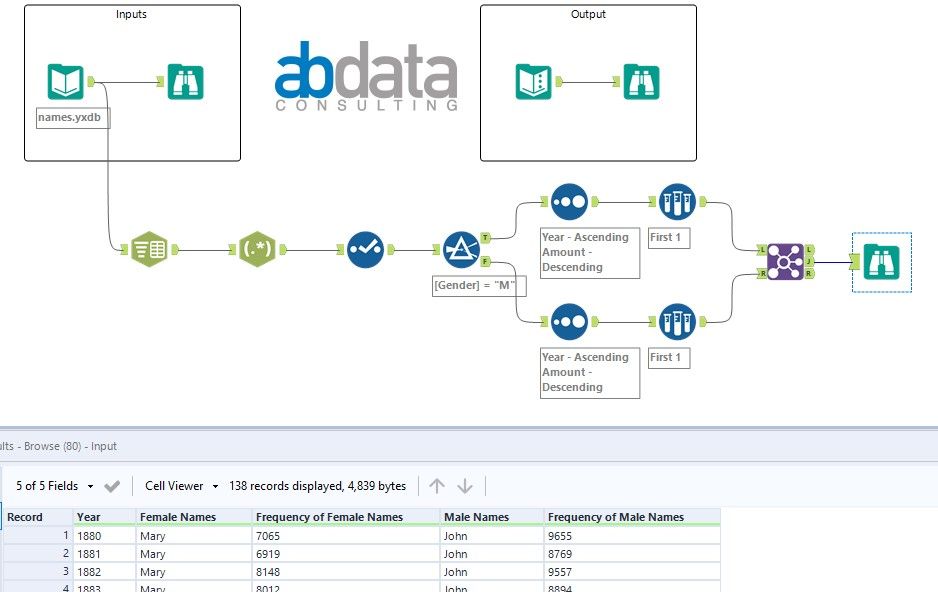Click the Select tool with checkmark

[x=365, y=249]
